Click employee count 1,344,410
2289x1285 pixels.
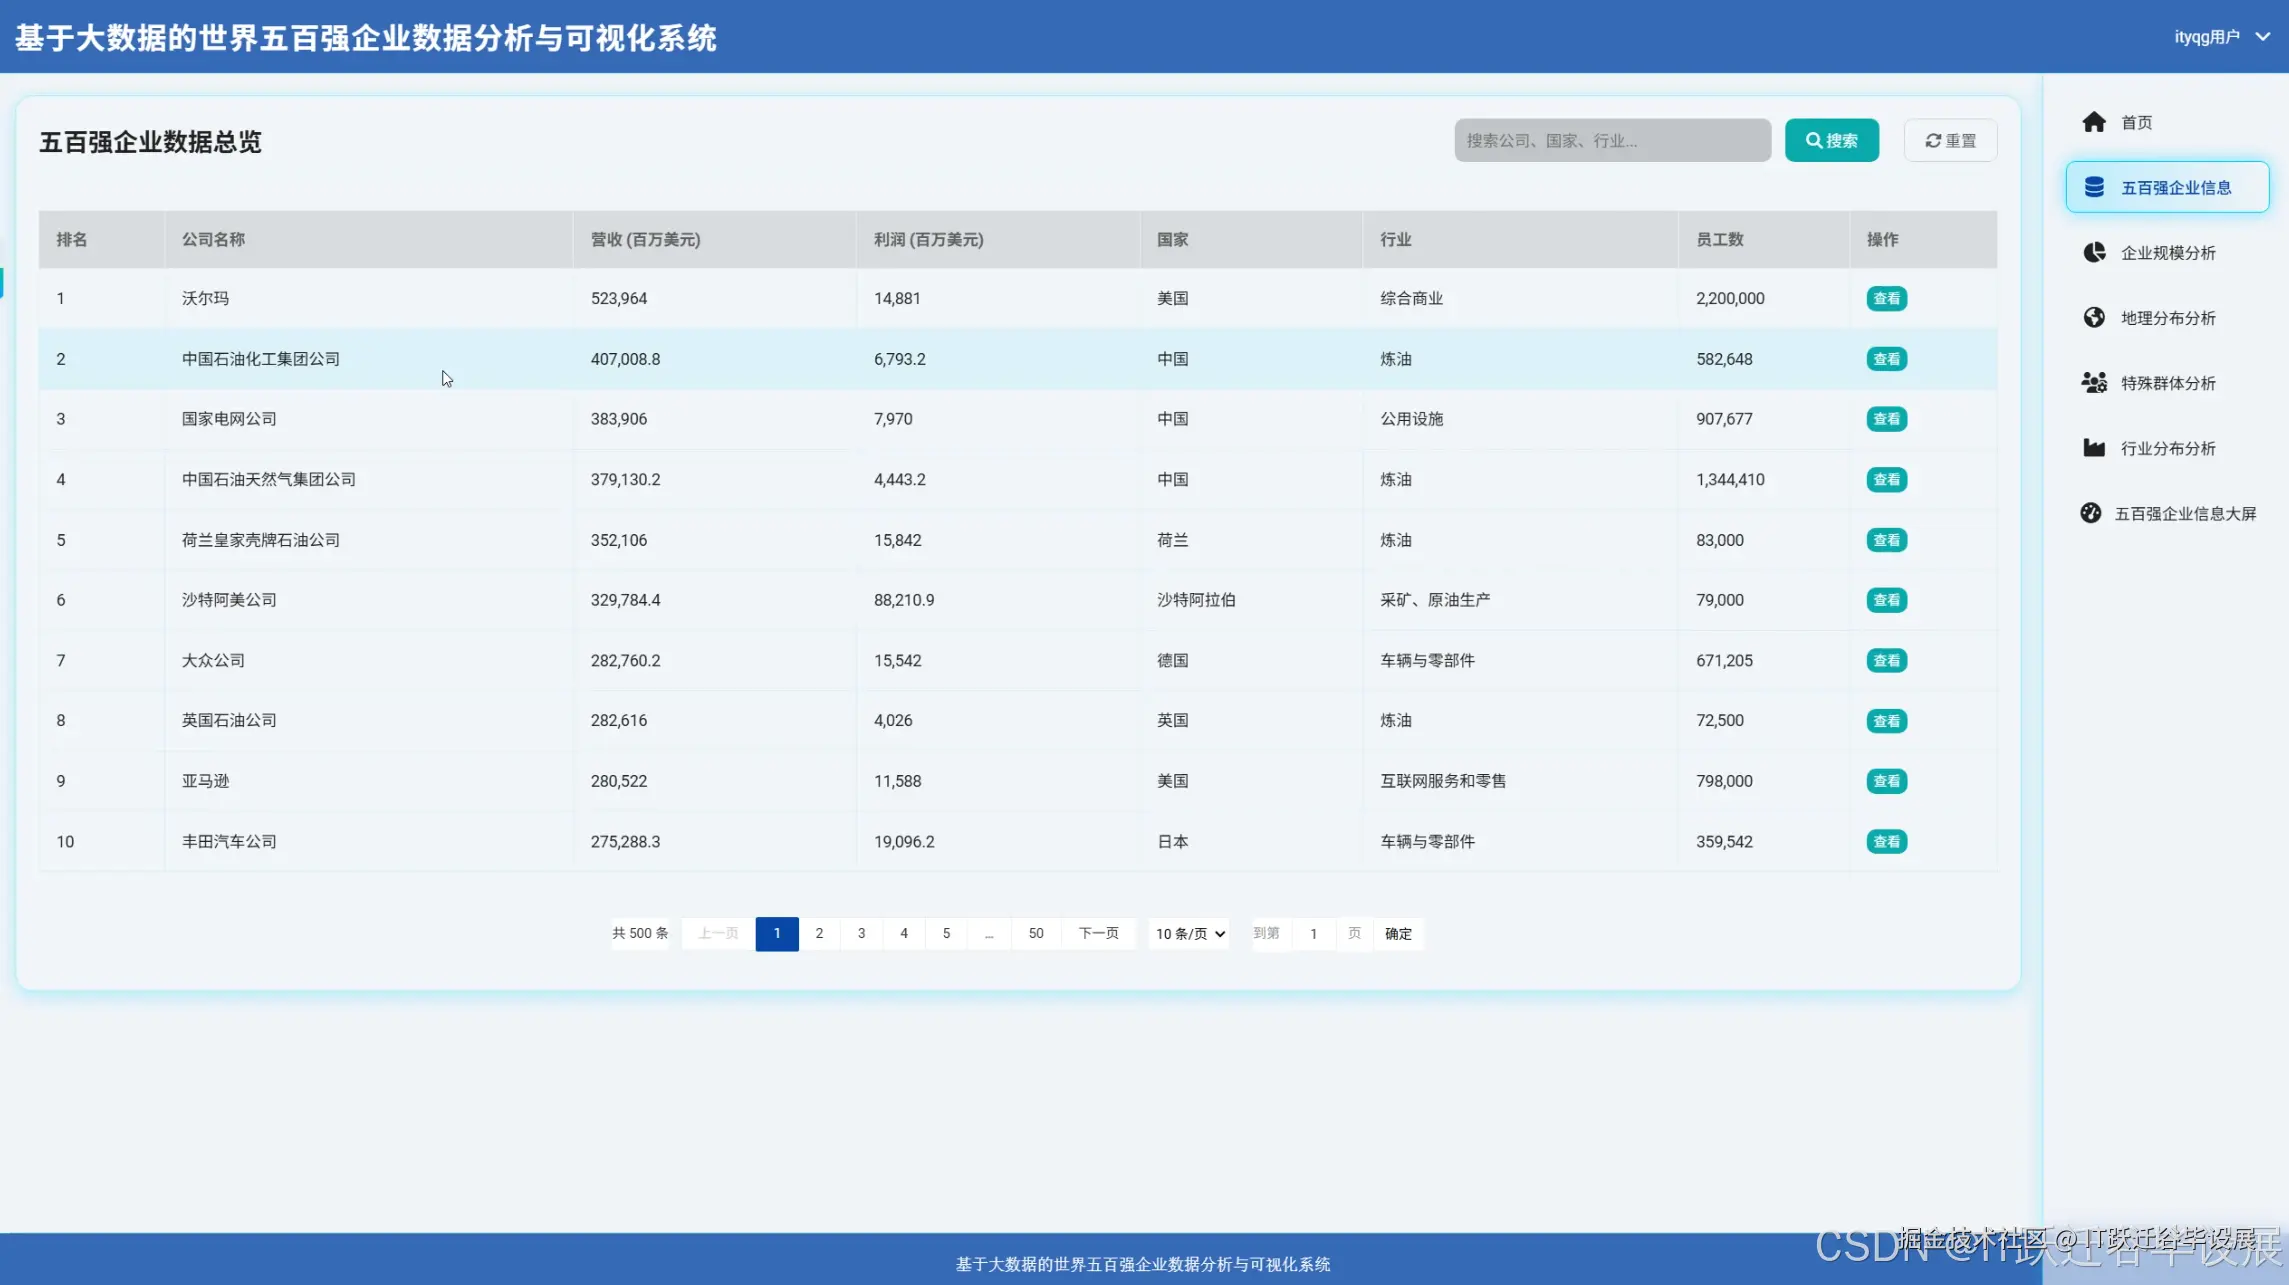click(x=1730, y=479)
